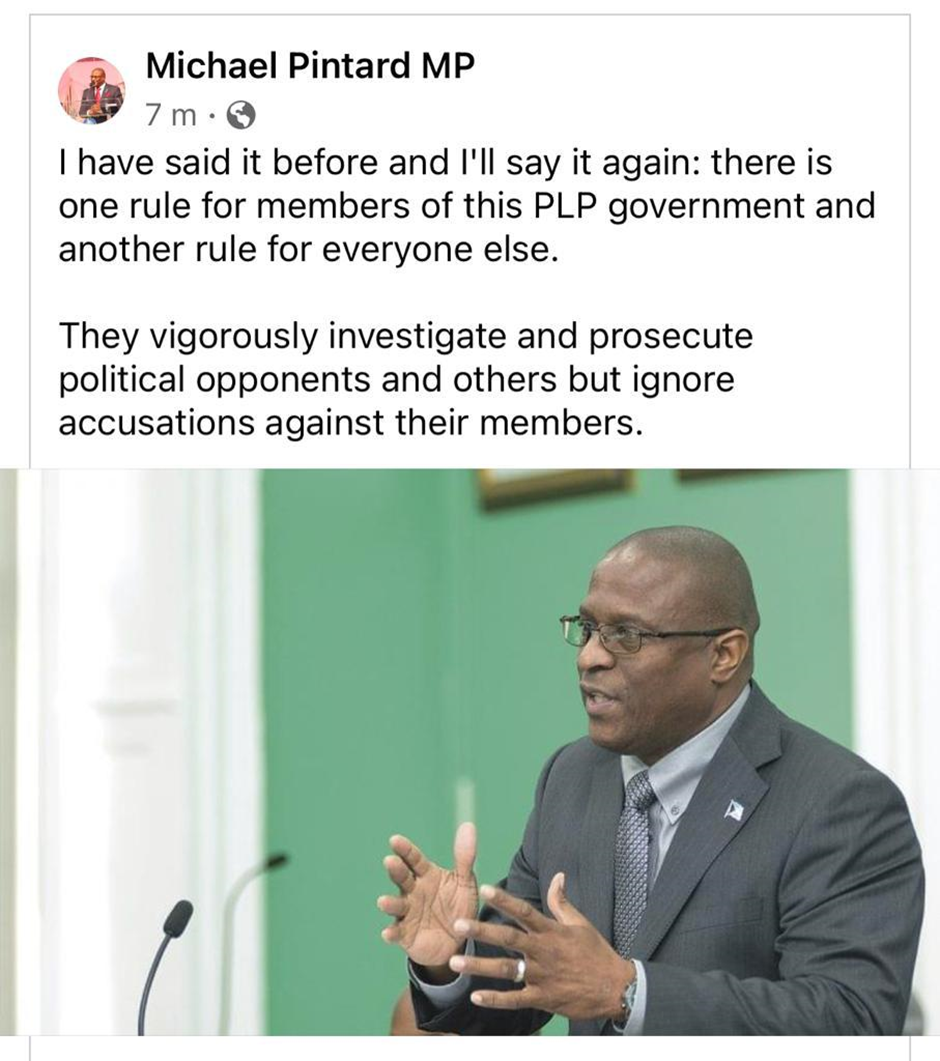The image size is (940, 1061).
Task: Select the paragraph starting 'They vigorously investigate'
Action: pos(406,379)
